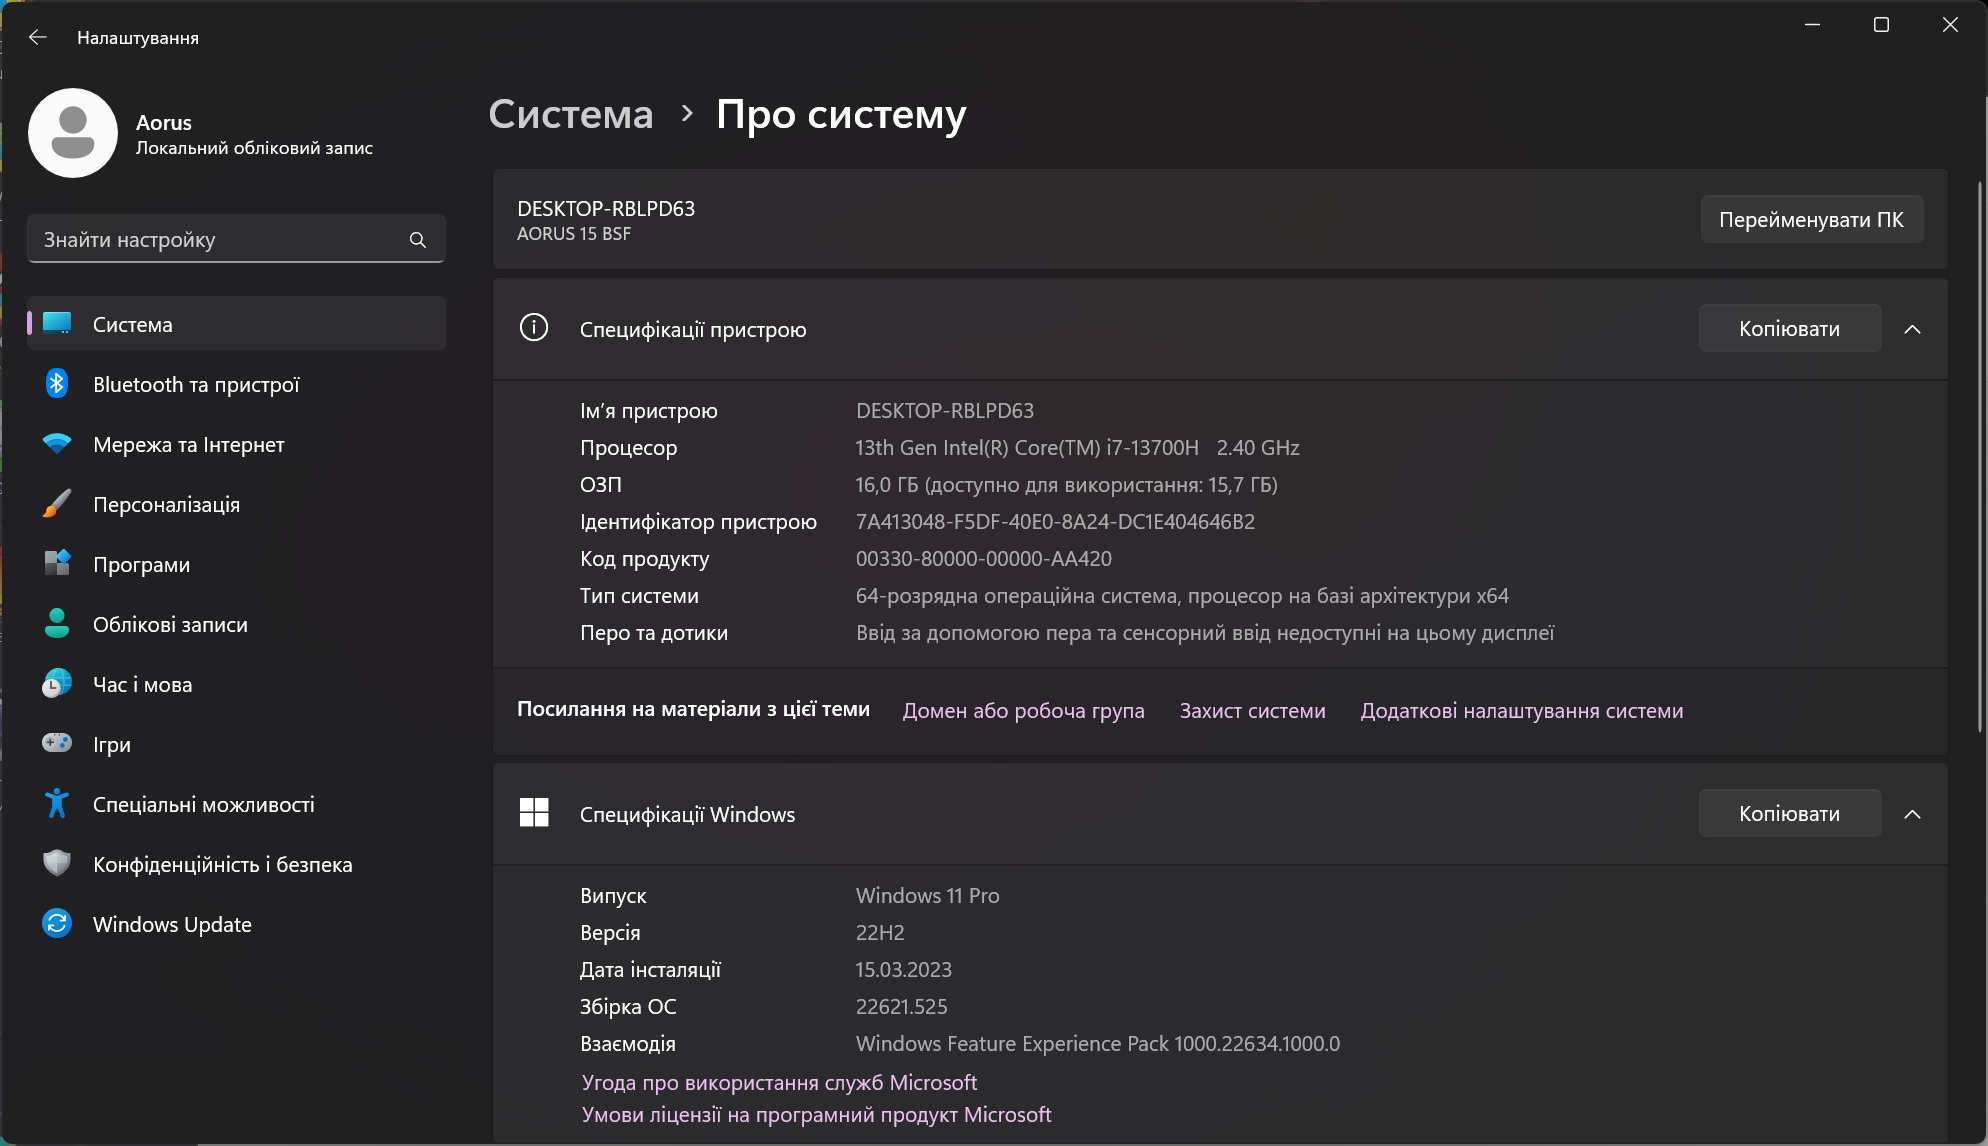Collapse the Специфікації Windows section
1988x1146 pixels.
pyautogui.click(x=1912, y=814)
